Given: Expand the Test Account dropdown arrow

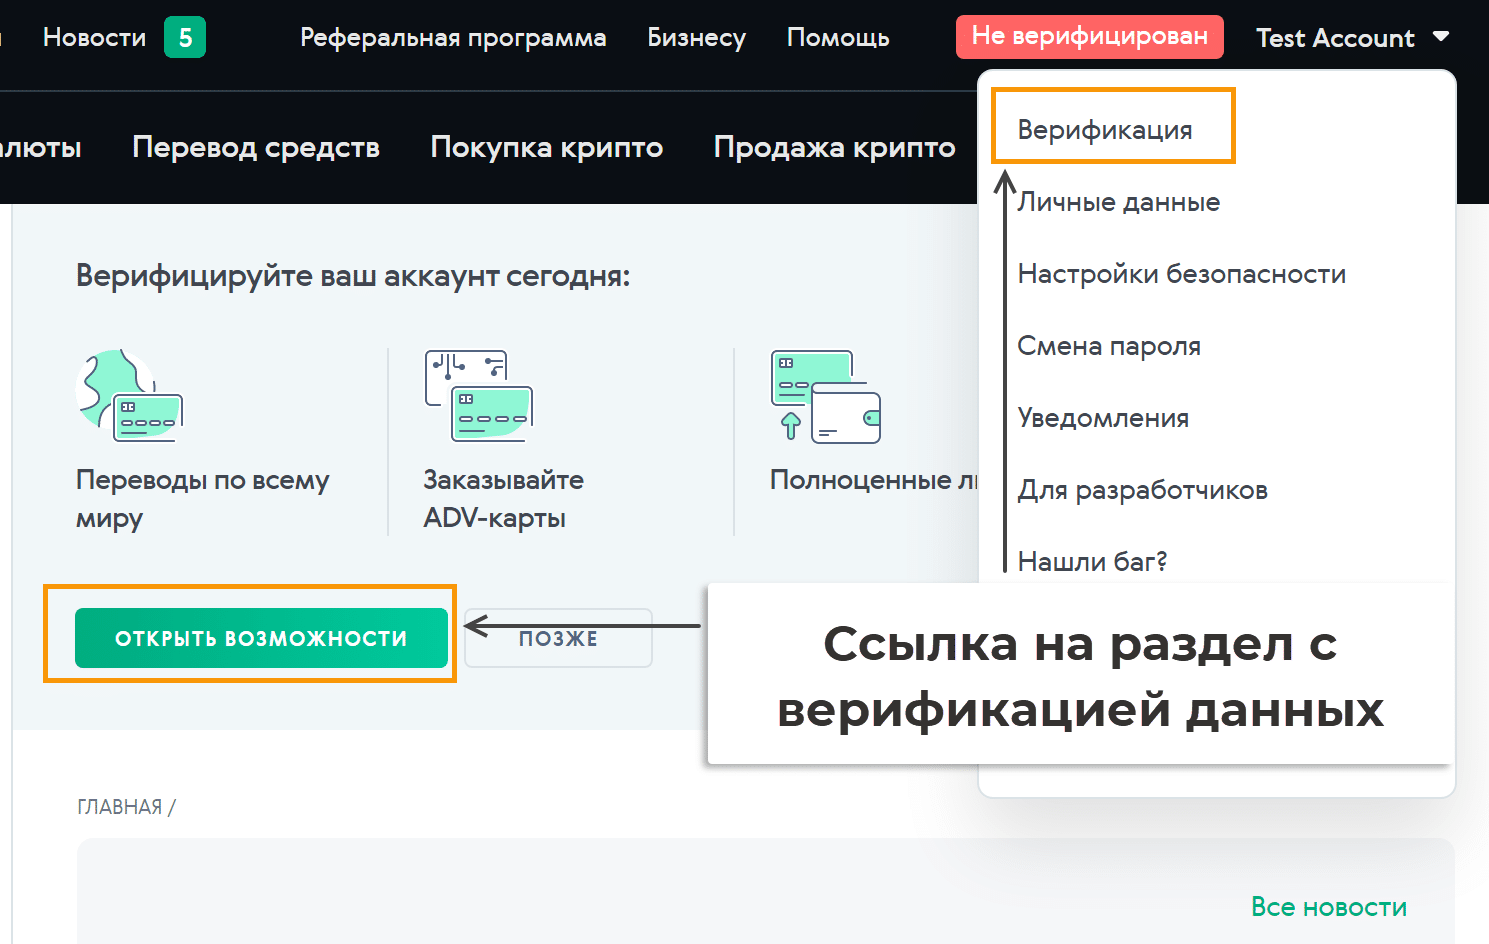Looking at the screenshot, I should pos(1441,37).
